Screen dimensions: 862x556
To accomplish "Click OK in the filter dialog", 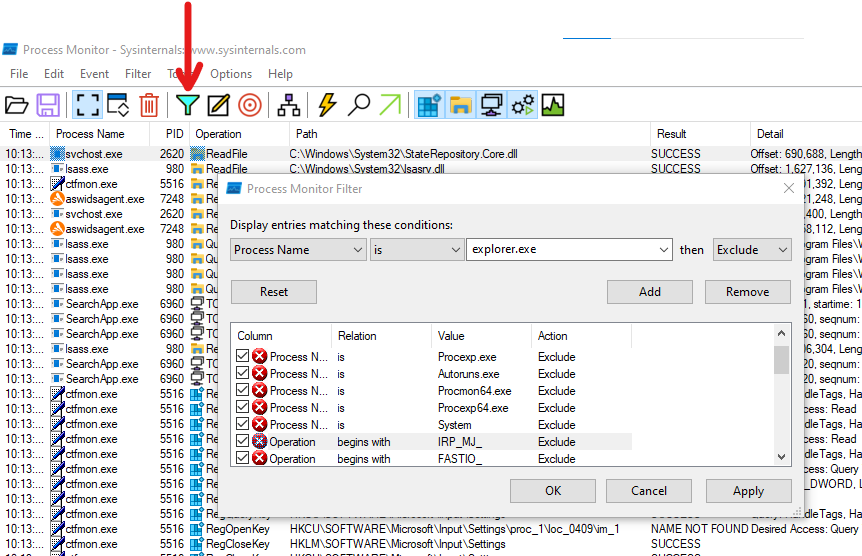I will pos(553,491).
